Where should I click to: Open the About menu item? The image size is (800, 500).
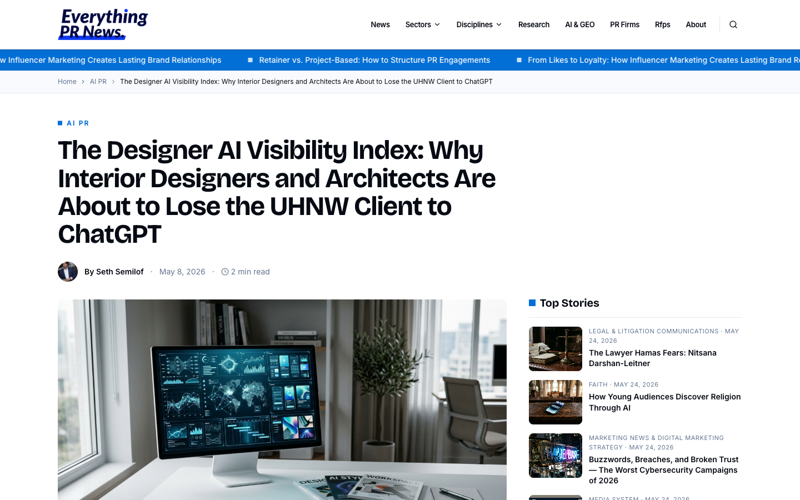coord(695,24)
